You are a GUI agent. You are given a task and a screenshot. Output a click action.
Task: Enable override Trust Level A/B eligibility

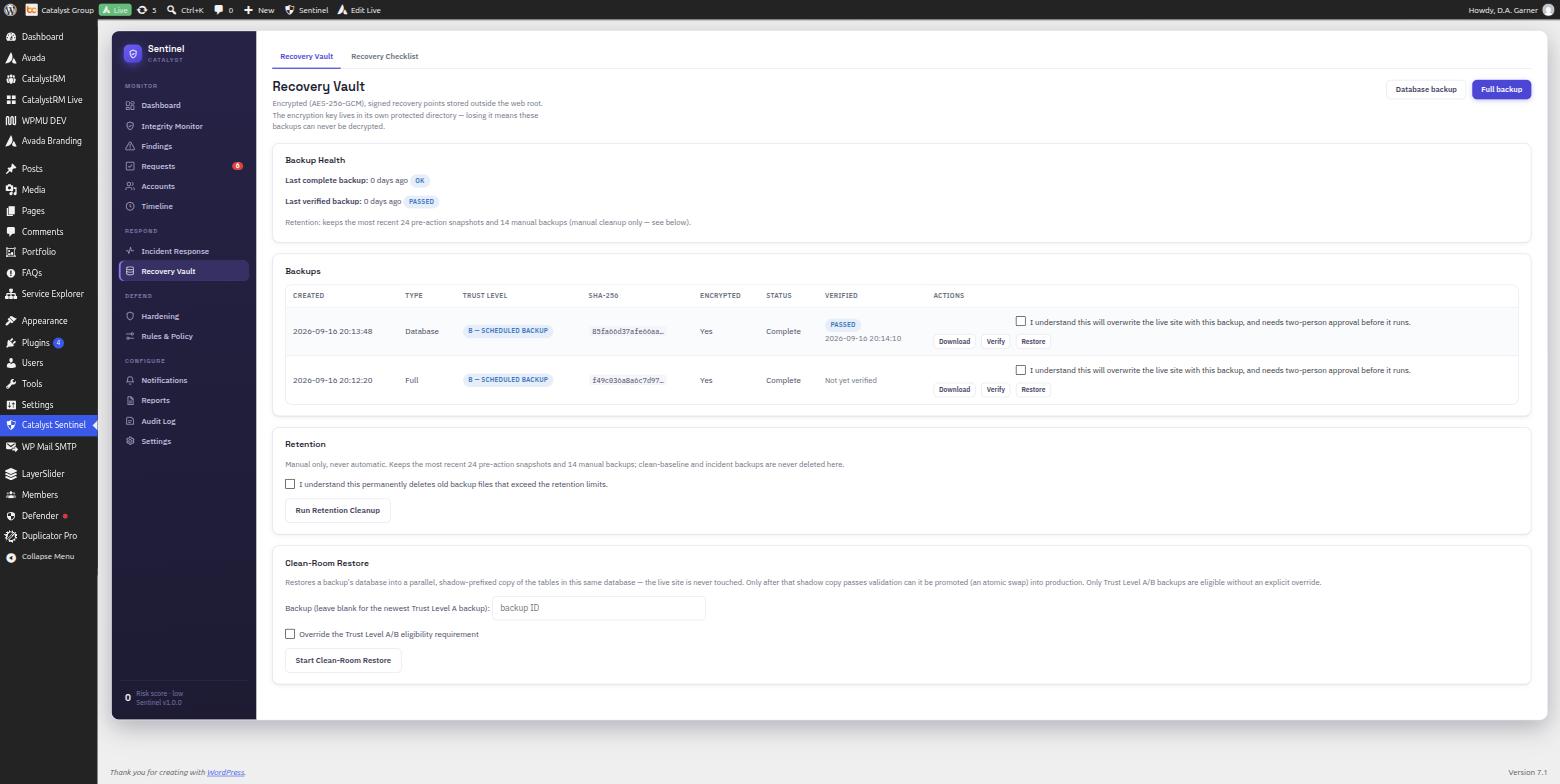(x=290, y=634)
